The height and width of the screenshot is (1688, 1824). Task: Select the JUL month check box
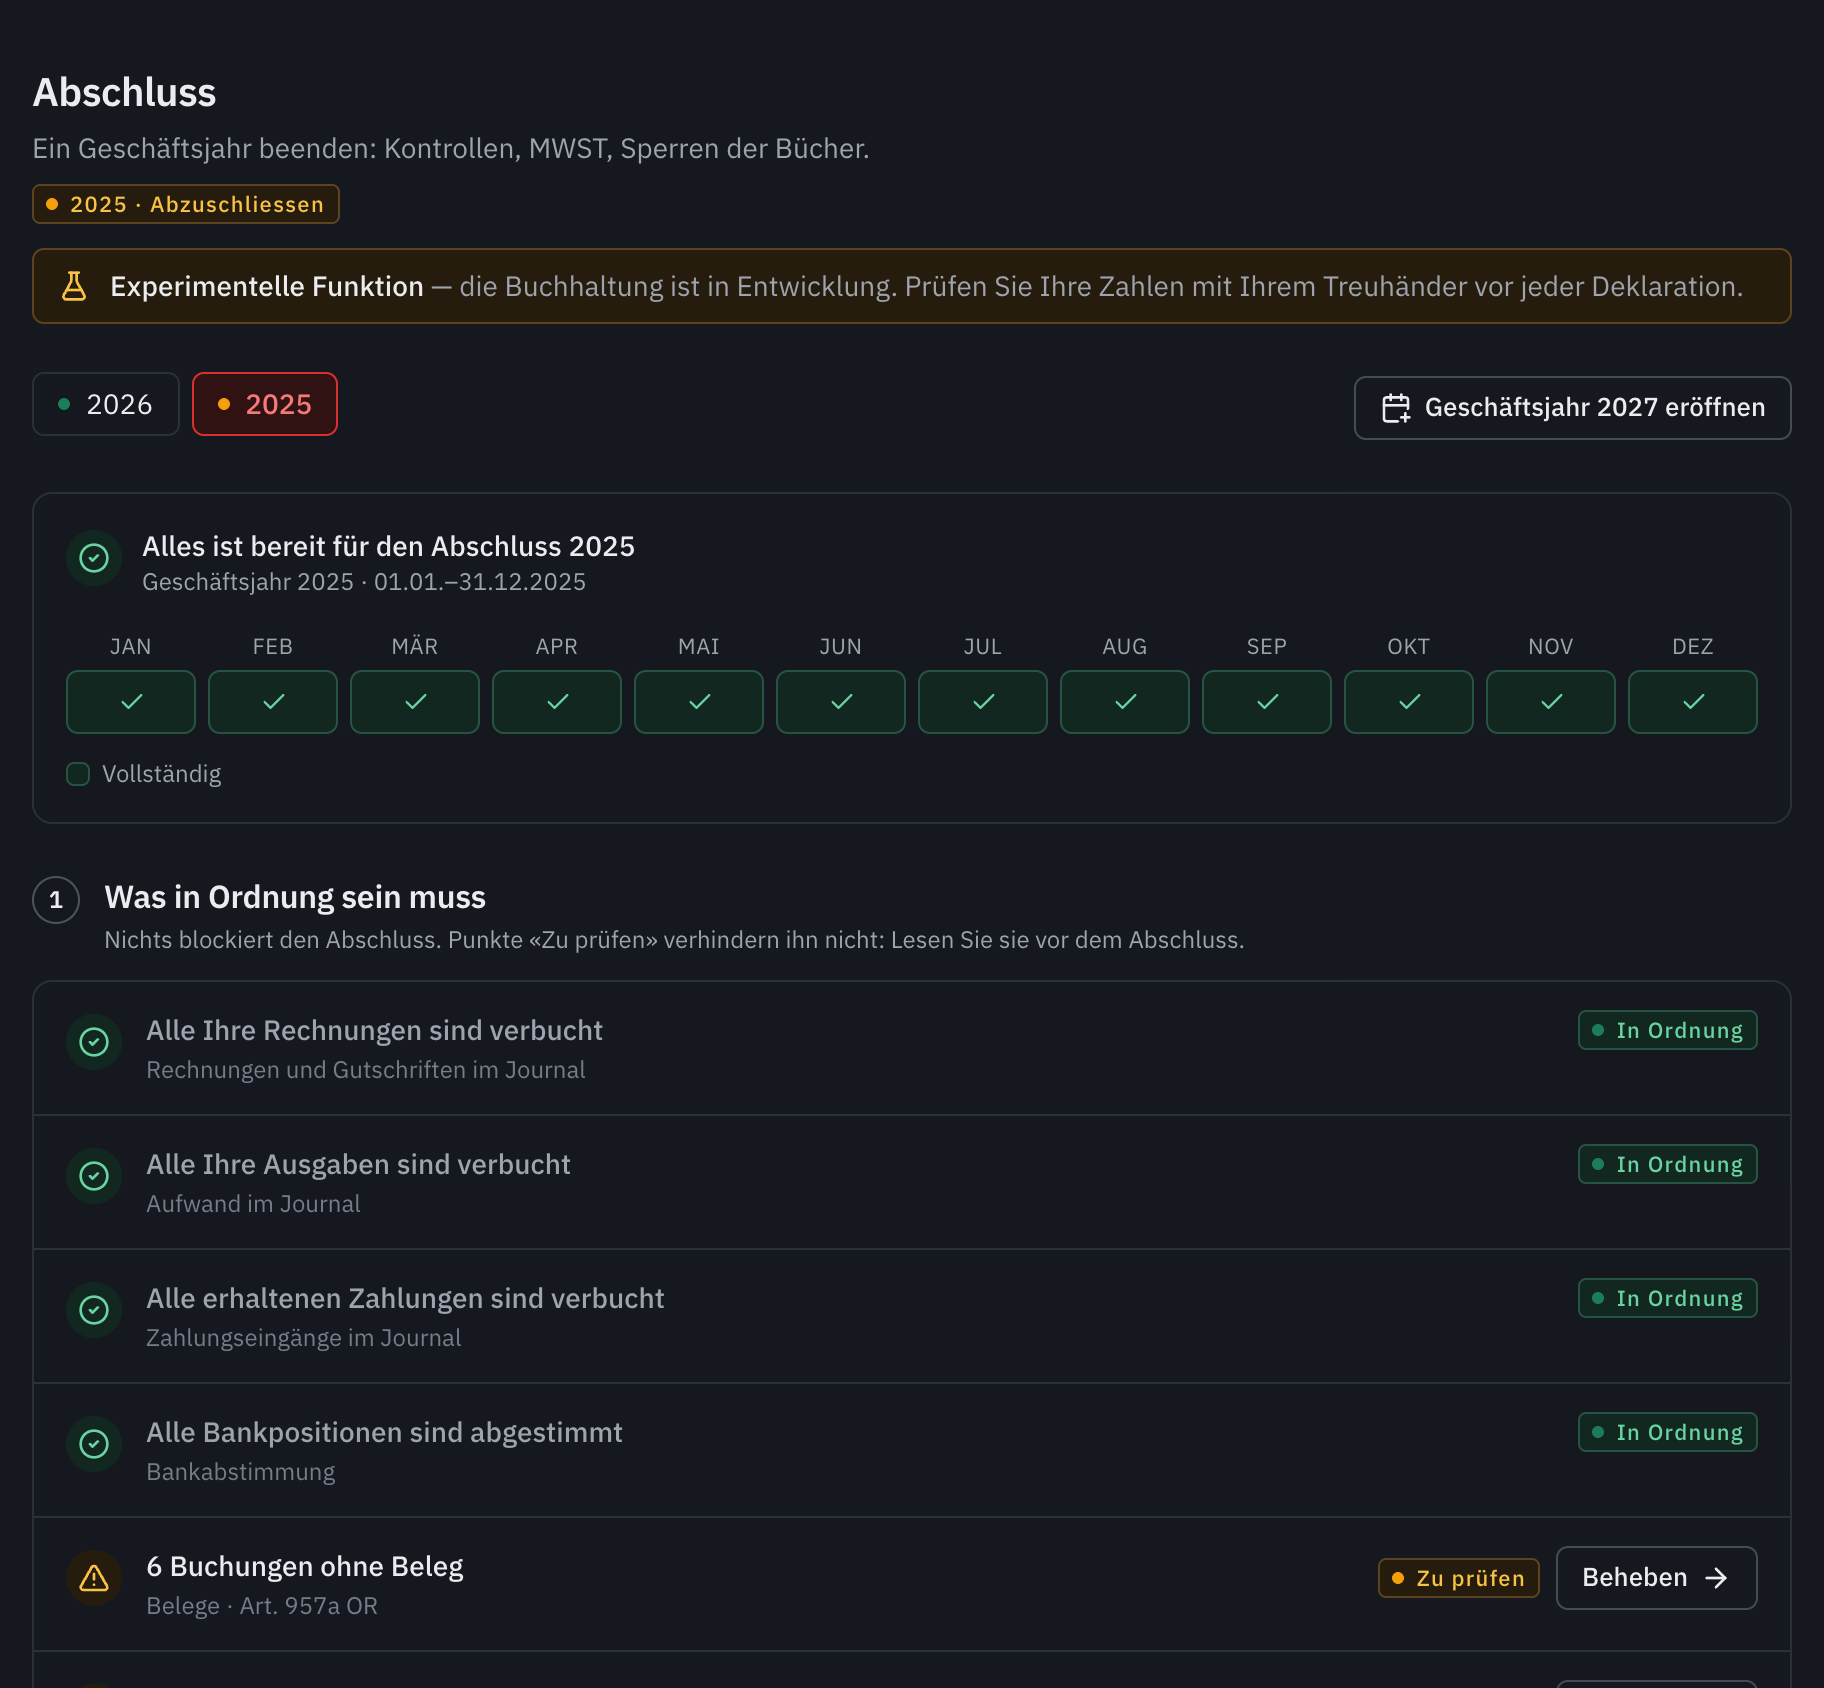tap(983, 702)
